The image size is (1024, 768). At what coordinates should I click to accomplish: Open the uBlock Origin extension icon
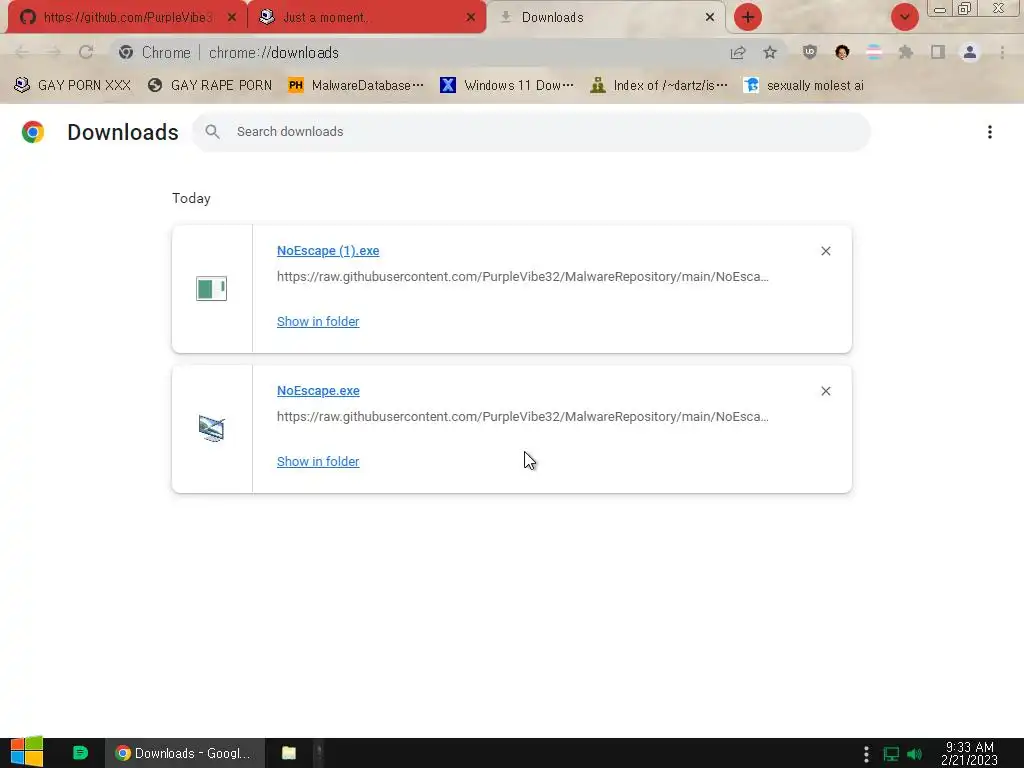point(810,52)
